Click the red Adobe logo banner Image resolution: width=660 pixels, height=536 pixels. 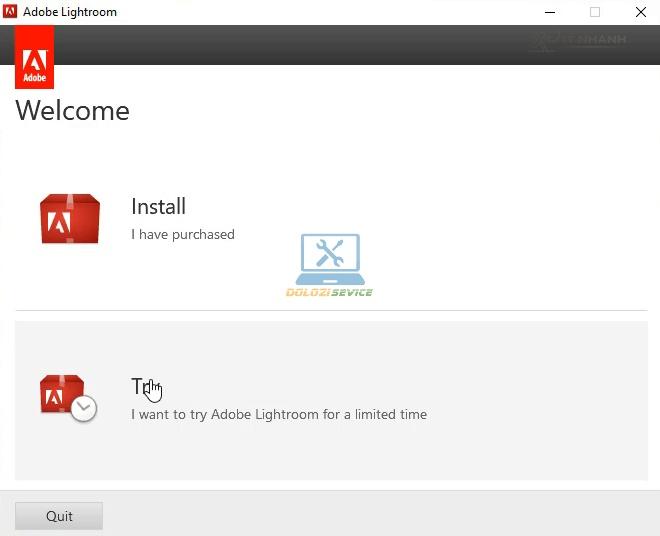35,59
